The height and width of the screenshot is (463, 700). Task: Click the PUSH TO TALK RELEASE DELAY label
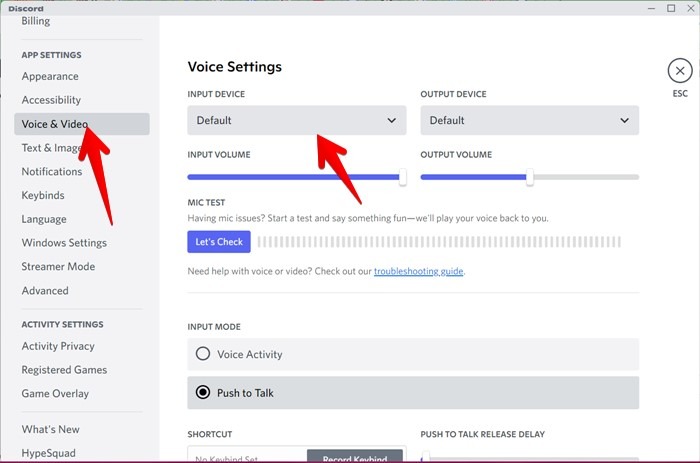pyautogui.click(x=483, y=434)
